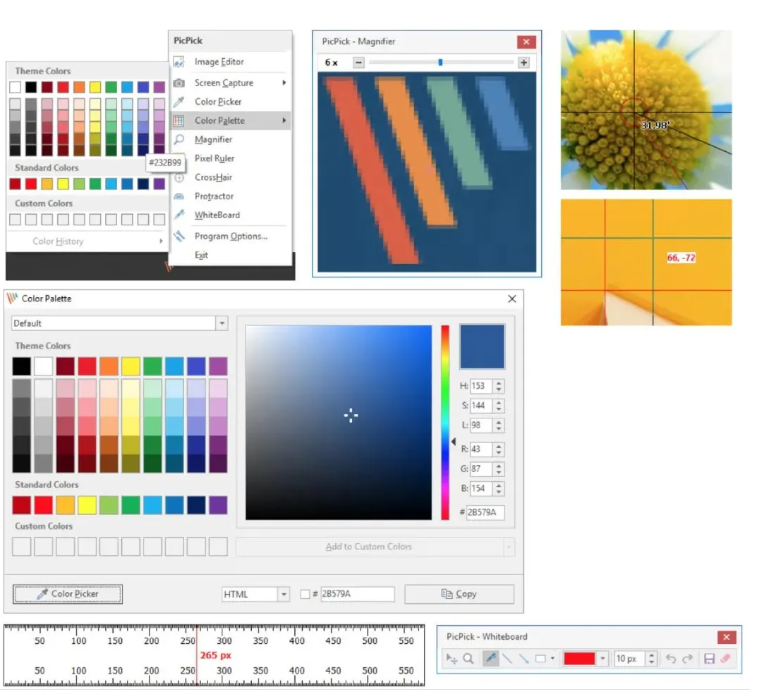757x697 pixels.
Task: Select the yellow standard color in Color Palette dialog
Action: point(88,510)
